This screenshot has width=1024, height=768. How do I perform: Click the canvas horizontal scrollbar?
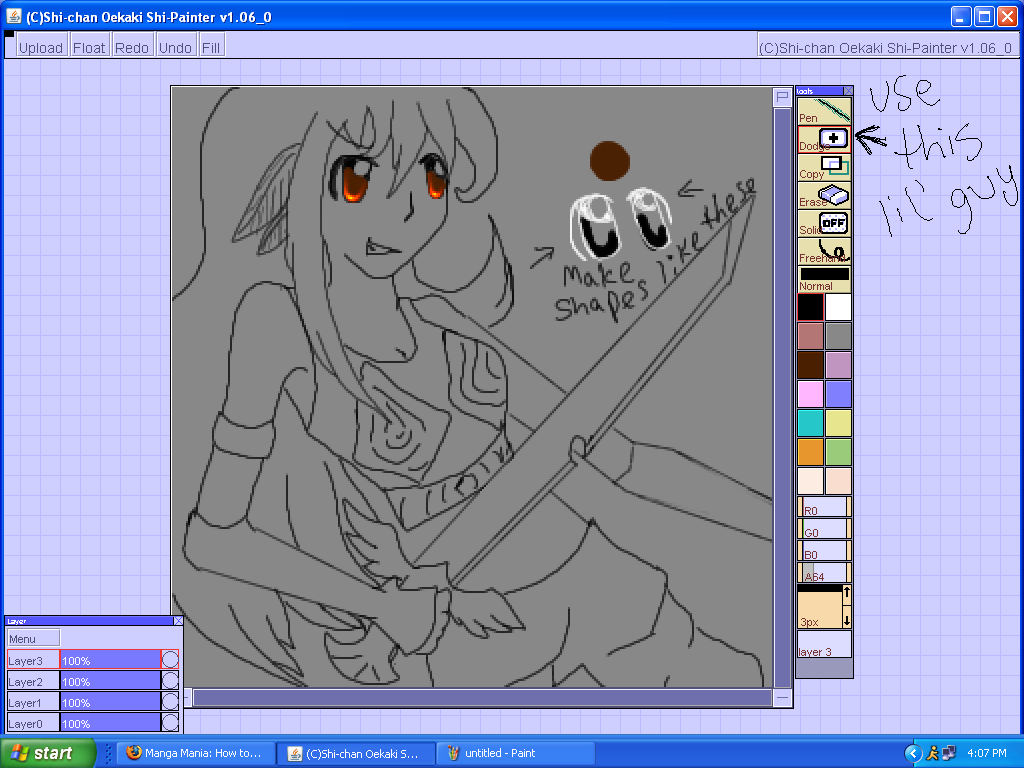(x=482, y=697)
